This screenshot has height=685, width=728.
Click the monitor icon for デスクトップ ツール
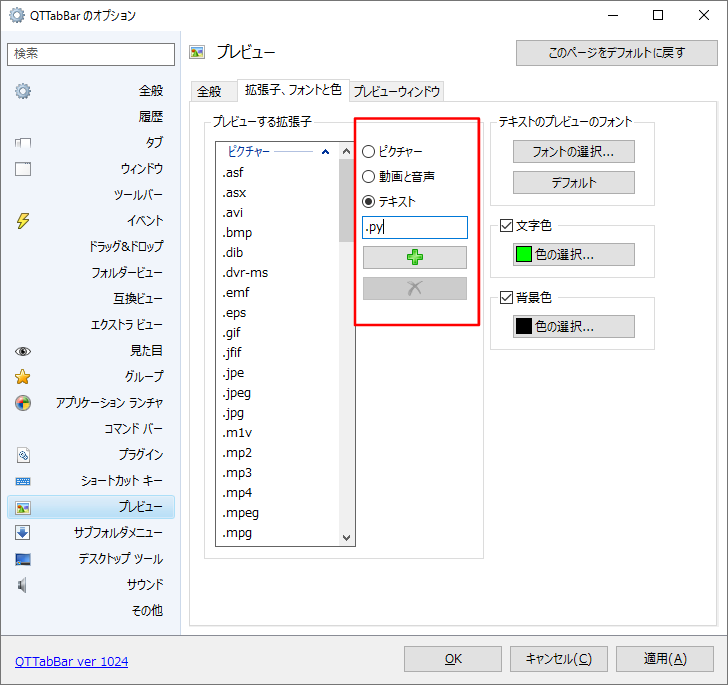23,559
